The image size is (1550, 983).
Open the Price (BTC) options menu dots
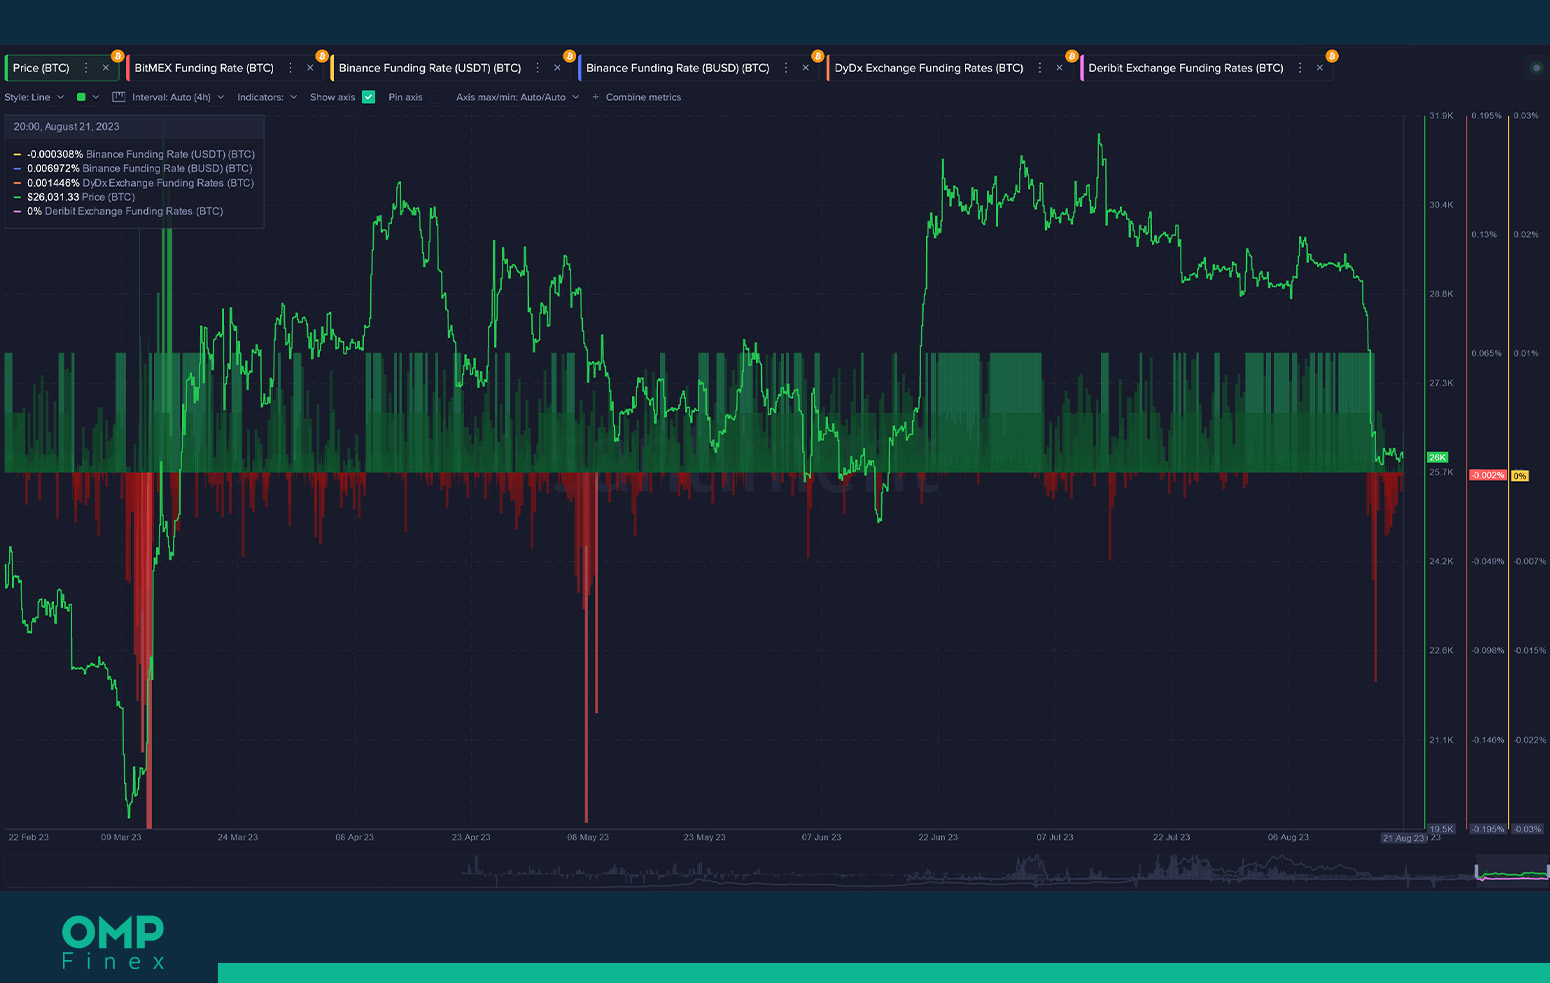click(86, 68)
